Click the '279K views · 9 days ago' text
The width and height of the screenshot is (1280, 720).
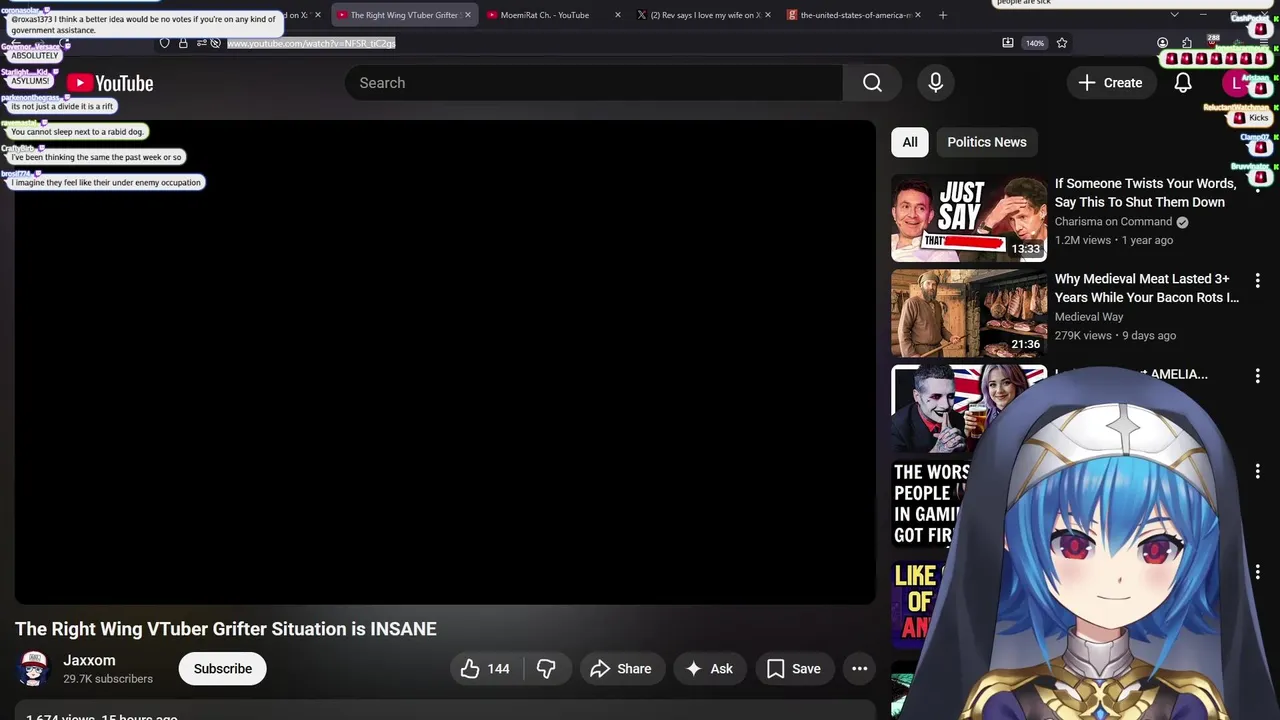pos(1115,335)
